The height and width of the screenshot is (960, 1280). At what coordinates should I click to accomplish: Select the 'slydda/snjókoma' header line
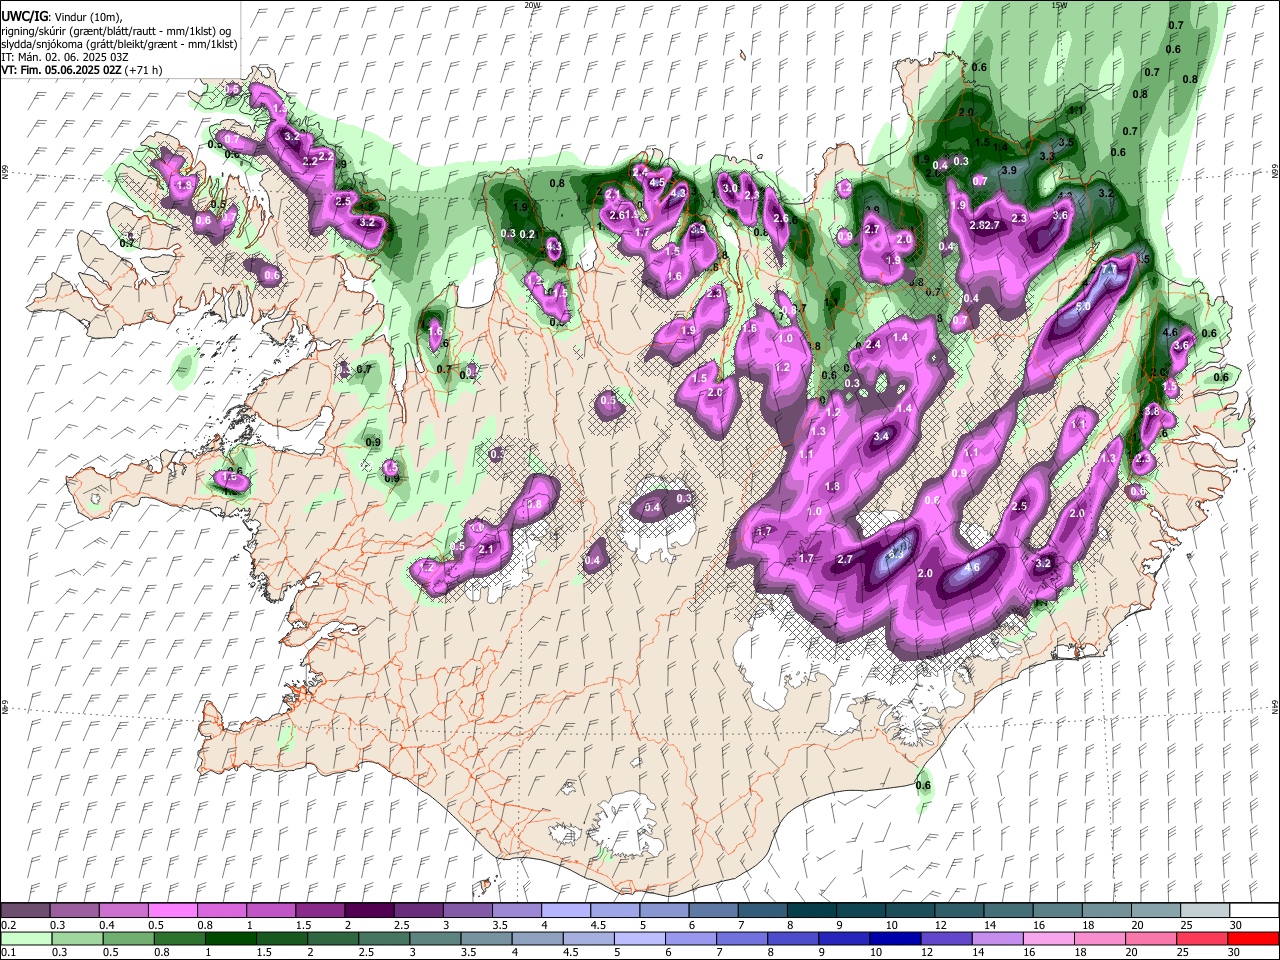tap(119, 44)
